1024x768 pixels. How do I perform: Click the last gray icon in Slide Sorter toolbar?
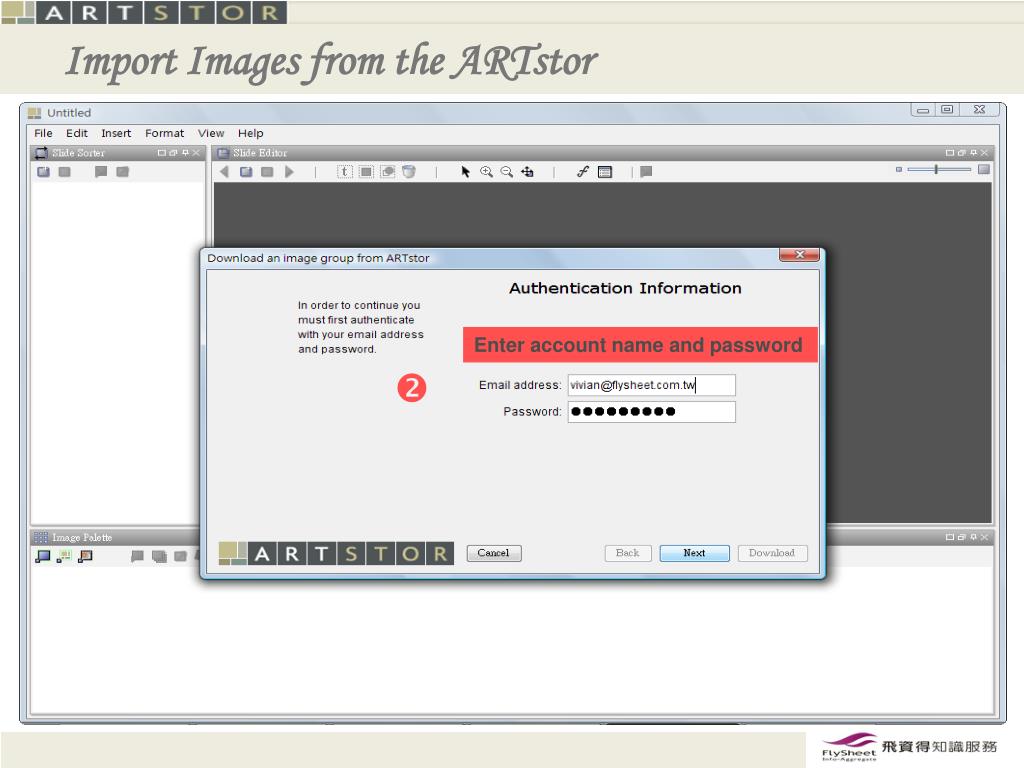click(x=122, y=172)
